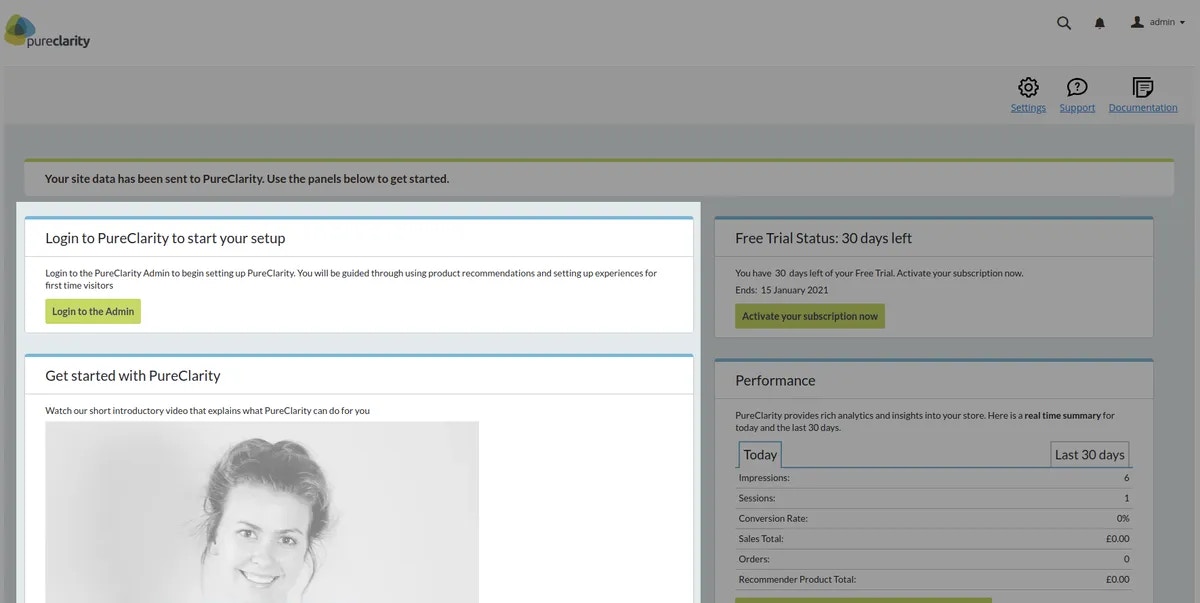This screenshot has width=1200, height=603.
Task: Select the Sales Total row
Action: point(934,538)
